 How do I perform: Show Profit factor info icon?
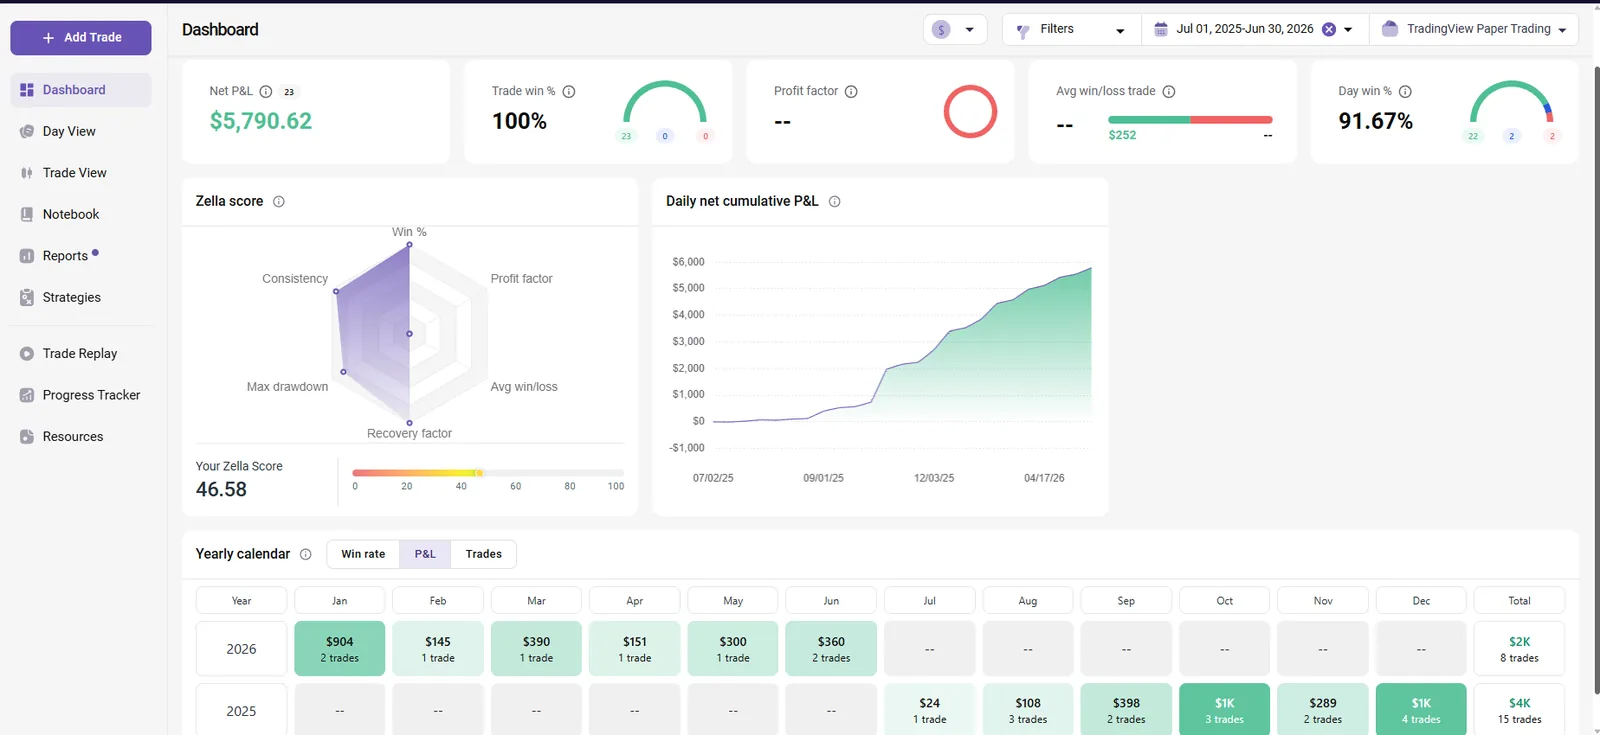click(x=851, y=91)
